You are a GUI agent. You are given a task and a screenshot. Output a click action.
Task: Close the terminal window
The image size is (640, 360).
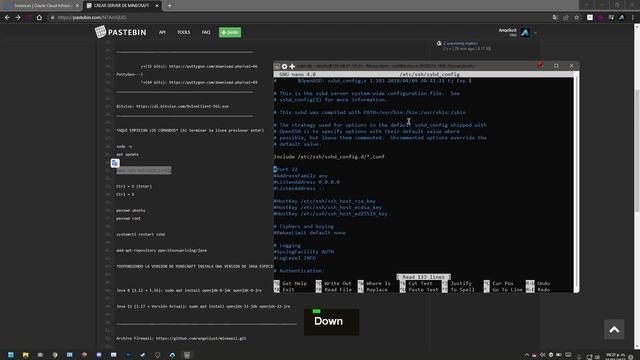[571, 66]
